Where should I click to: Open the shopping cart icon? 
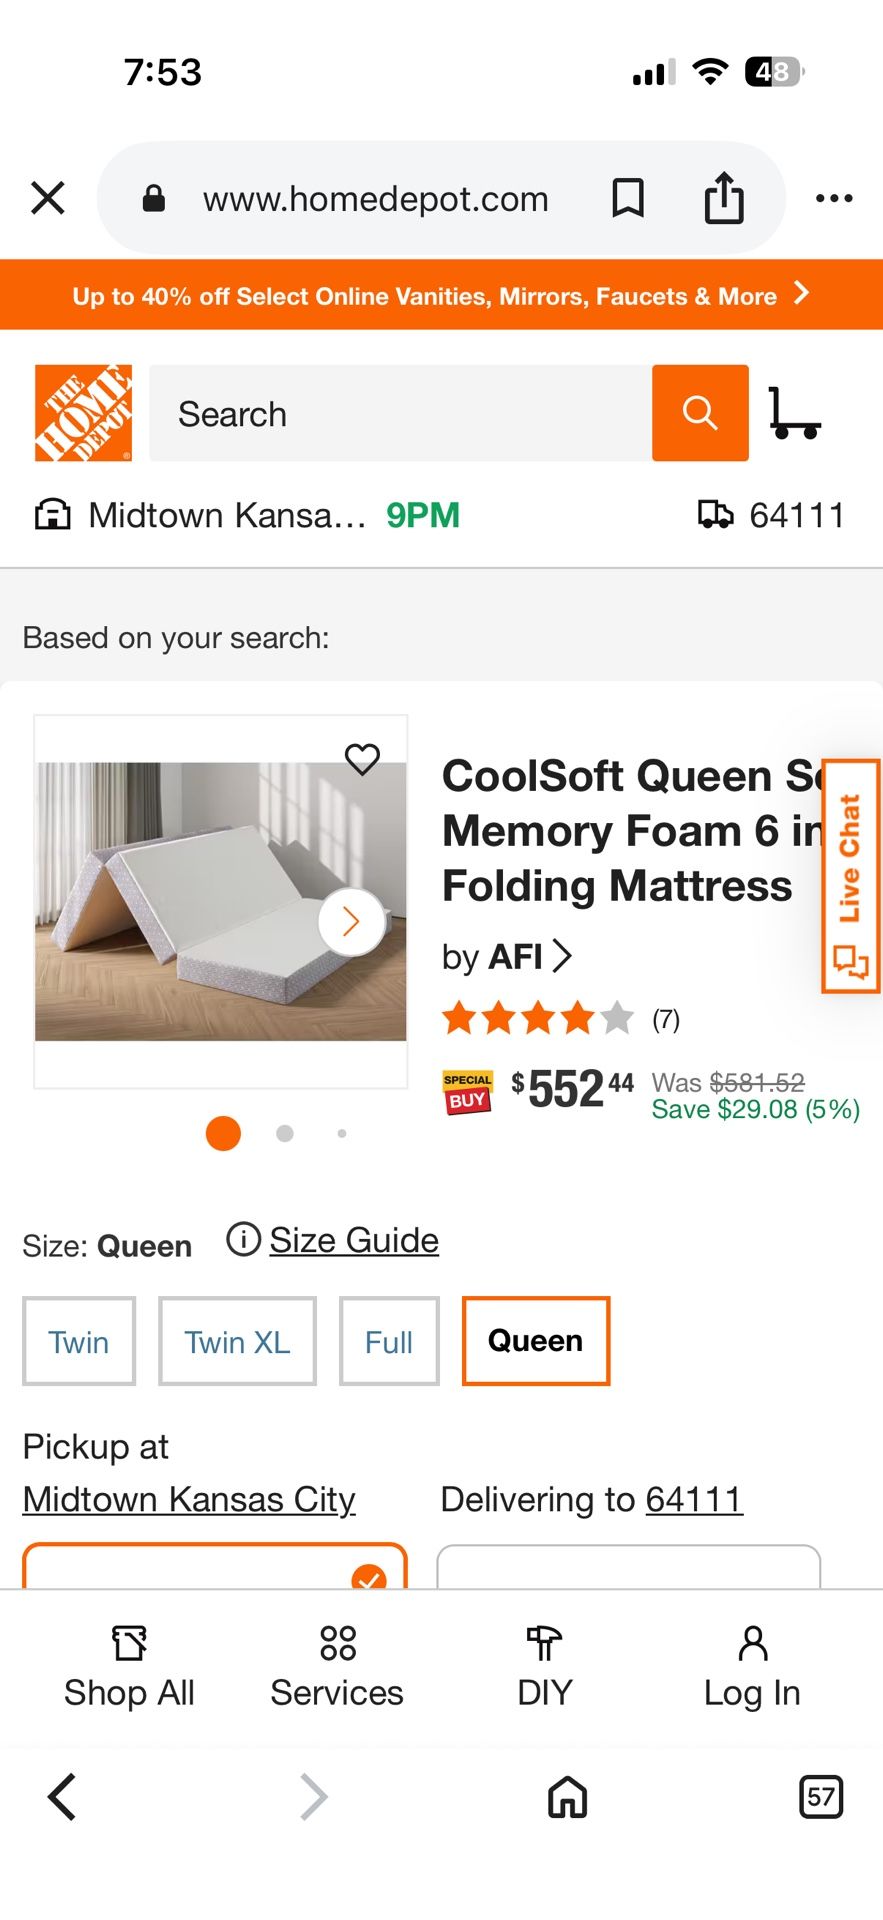[x=795, y=412]
